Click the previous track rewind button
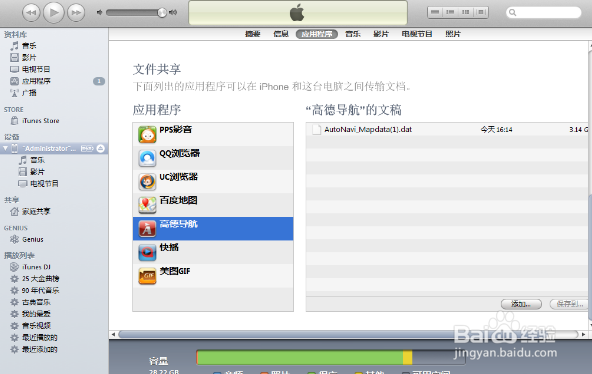This screenshot has width=592, height=374. 31,13
